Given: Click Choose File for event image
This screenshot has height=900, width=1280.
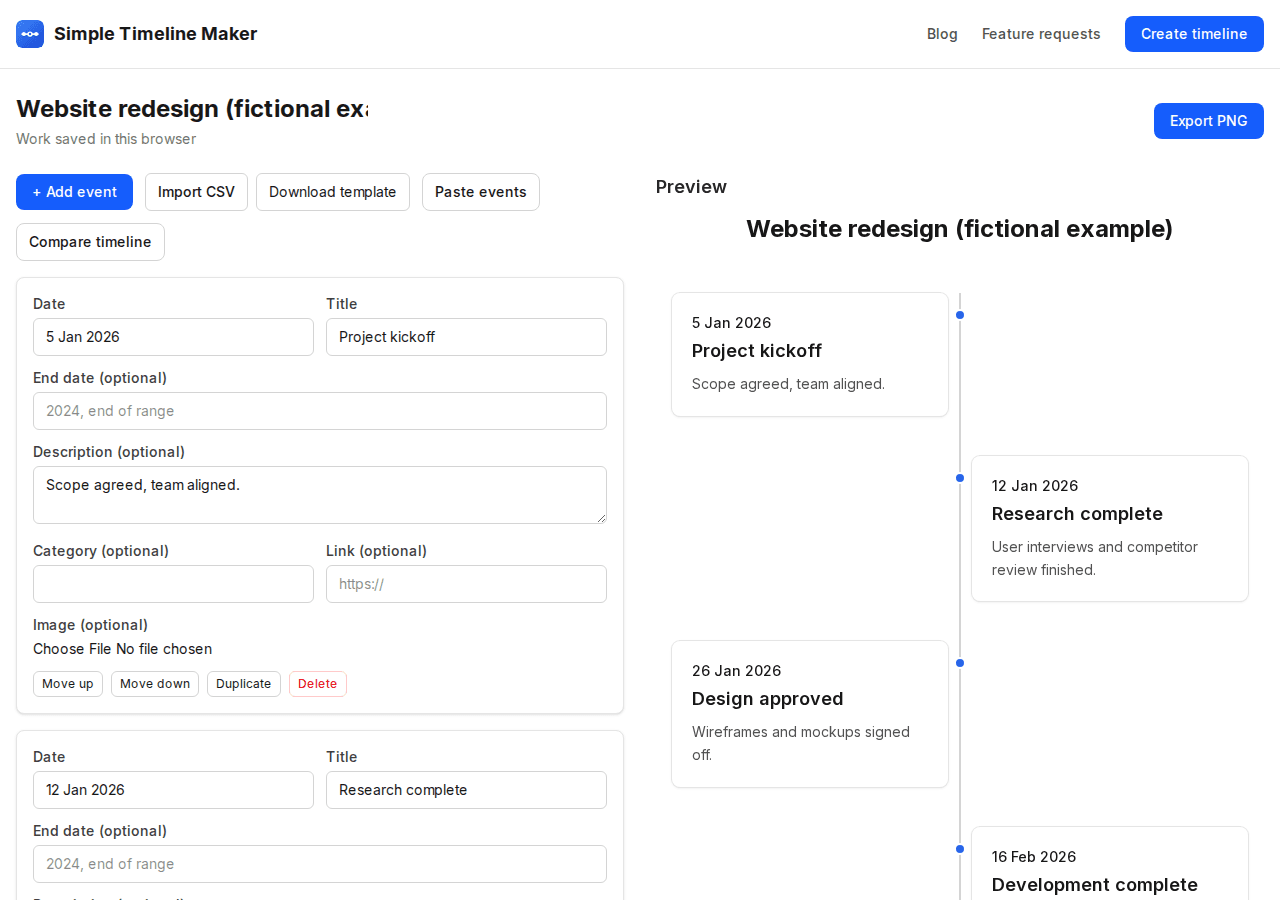Looking at the screenshot, I should point(72,649).
